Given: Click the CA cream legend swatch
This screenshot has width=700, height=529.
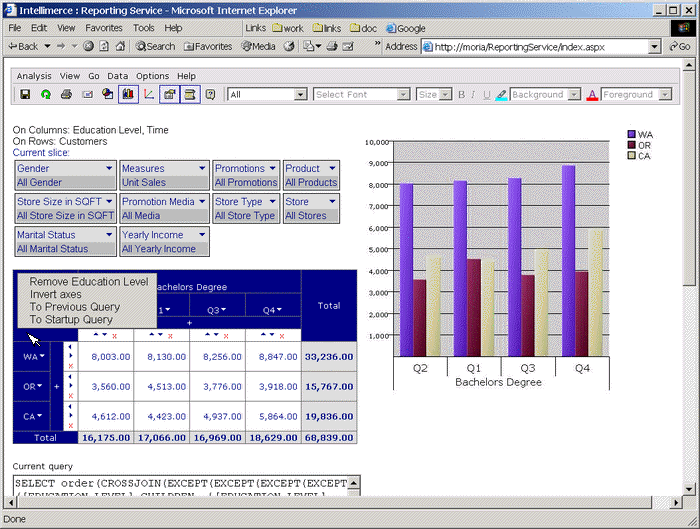Looking at the screenshot, I should click(x=631, y=156).
